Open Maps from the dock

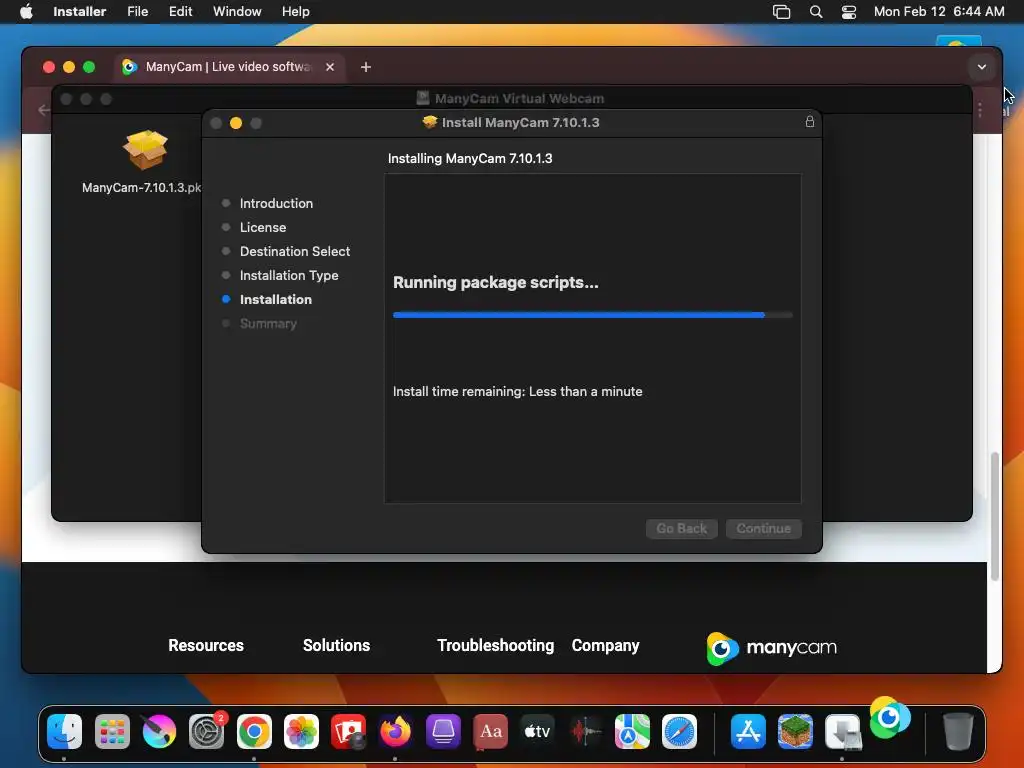[632, 731]
